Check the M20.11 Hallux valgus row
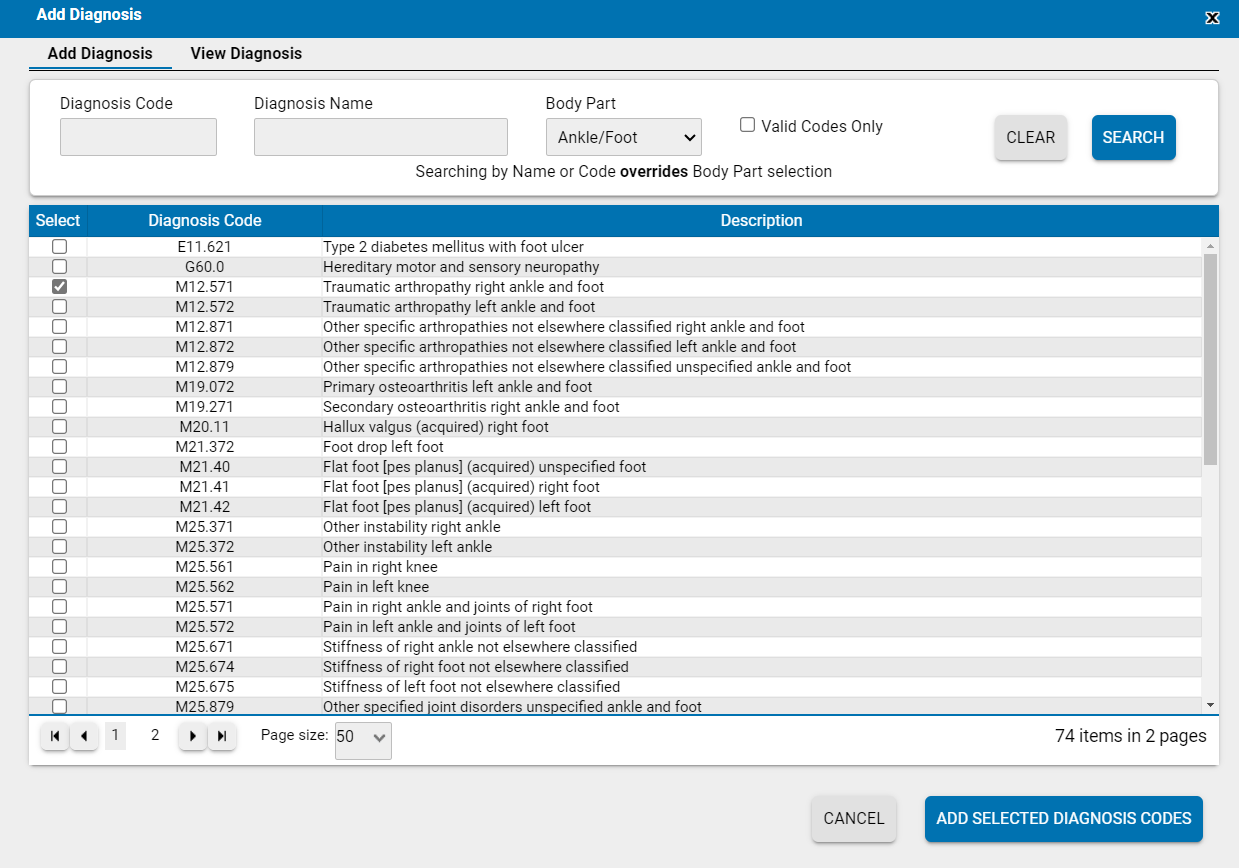The width and height of the screenshot is (1239, 868). [59, 427]
